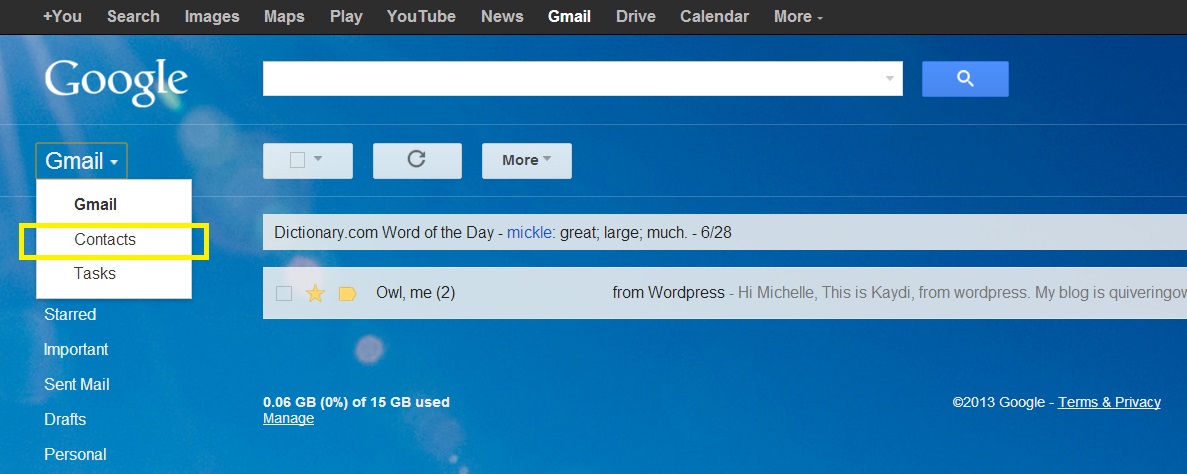
Task: Star the Owl email conversation
Action: 315,293
